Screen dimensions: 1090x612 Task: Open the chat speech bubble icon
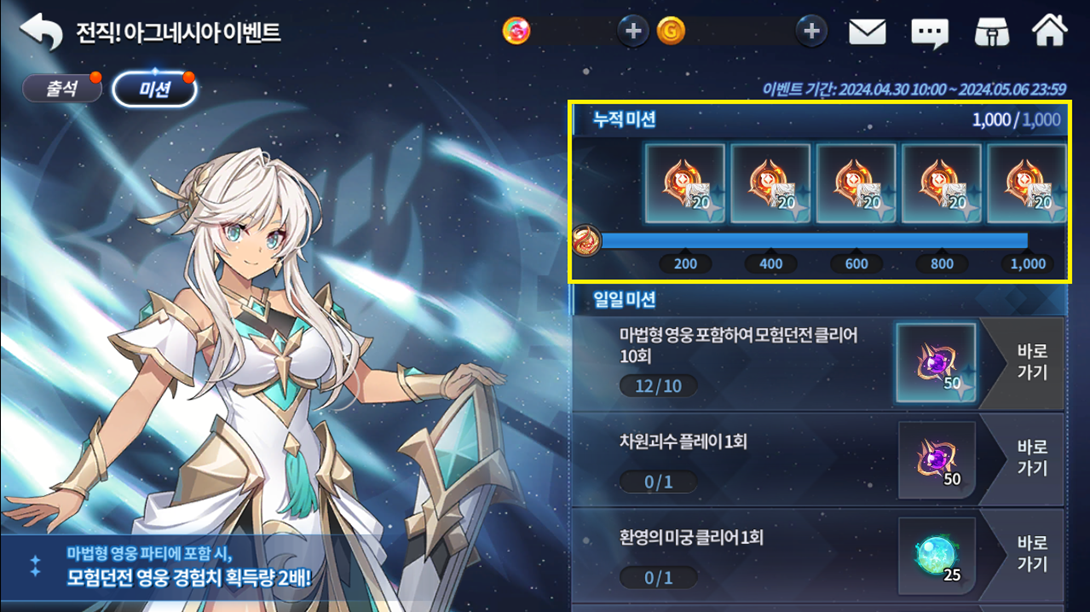click(929, 33)
